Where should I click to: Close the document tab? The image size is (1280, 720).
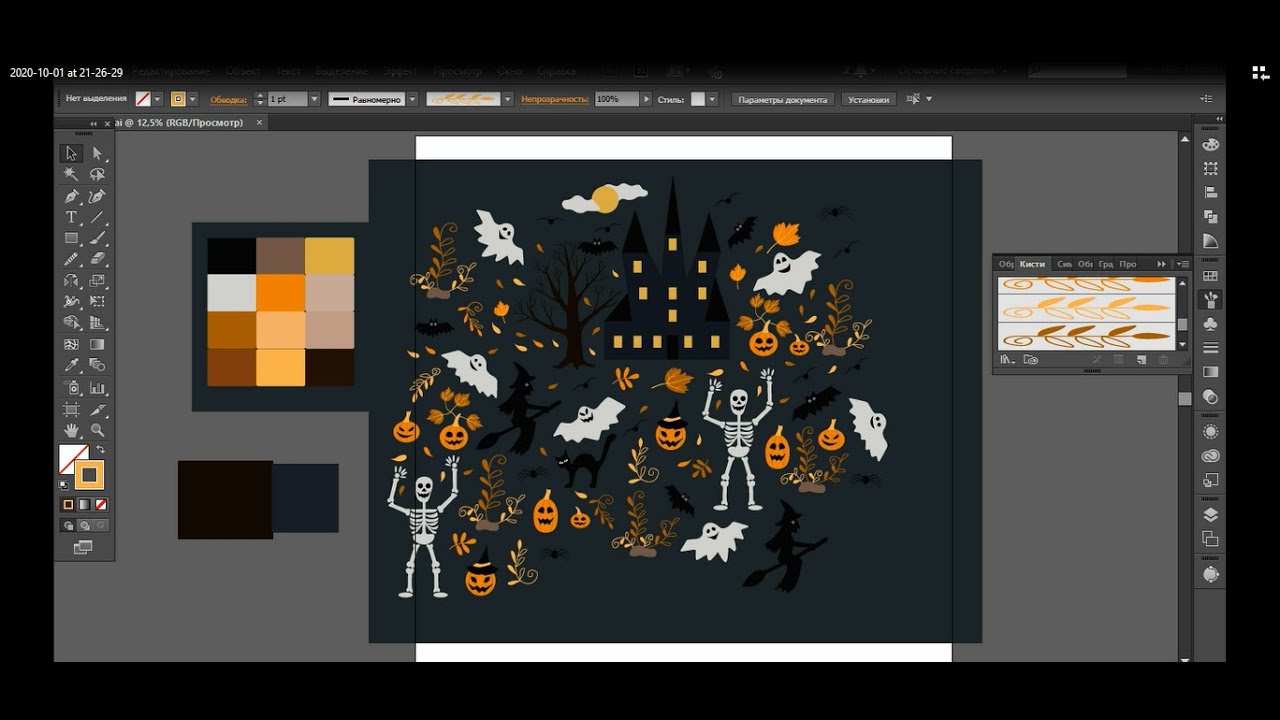coord(260,122)
